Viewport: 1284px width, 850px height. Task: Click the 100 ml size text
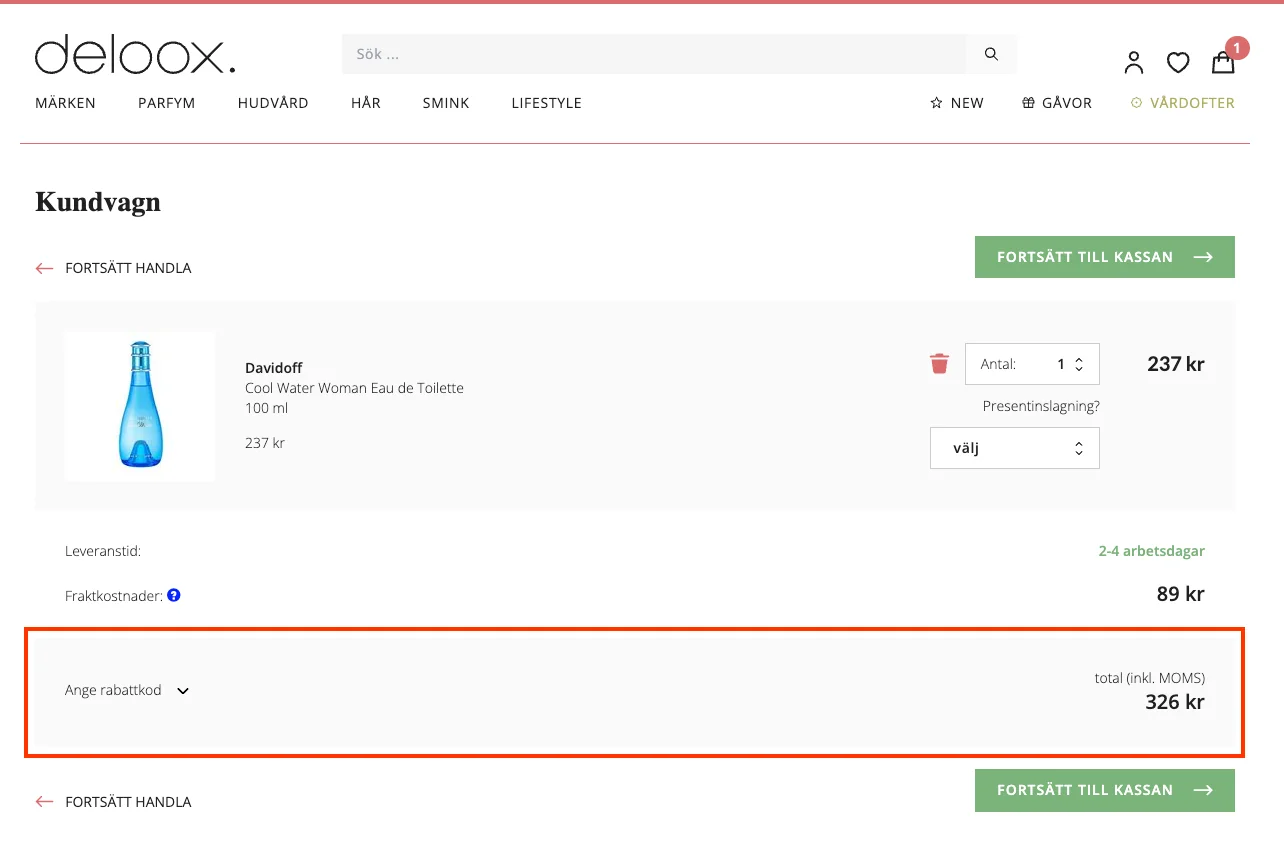pyautogui.click(x=267, y=408)
